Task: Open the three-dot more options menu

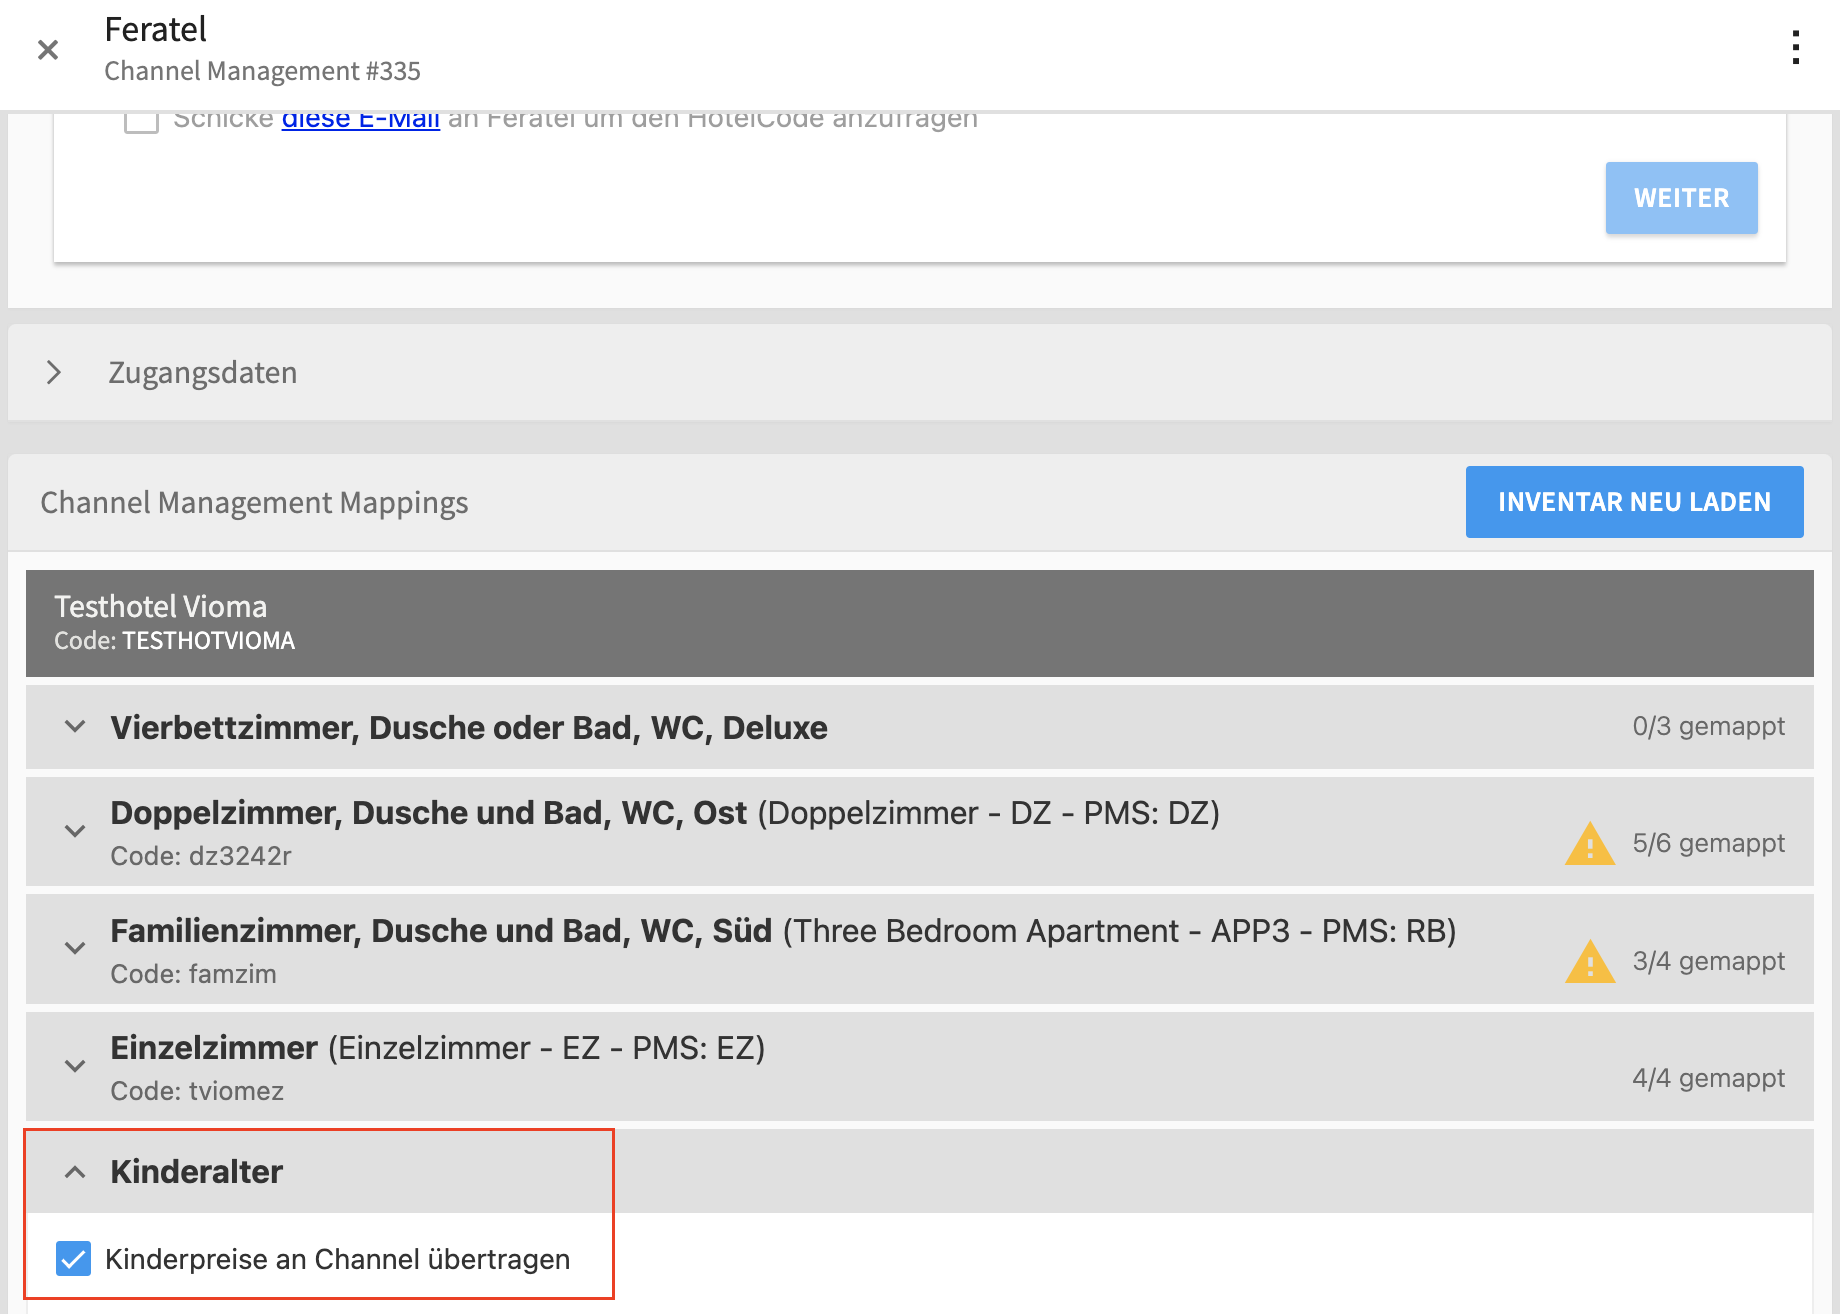Action: click(x=1796, y=48)
